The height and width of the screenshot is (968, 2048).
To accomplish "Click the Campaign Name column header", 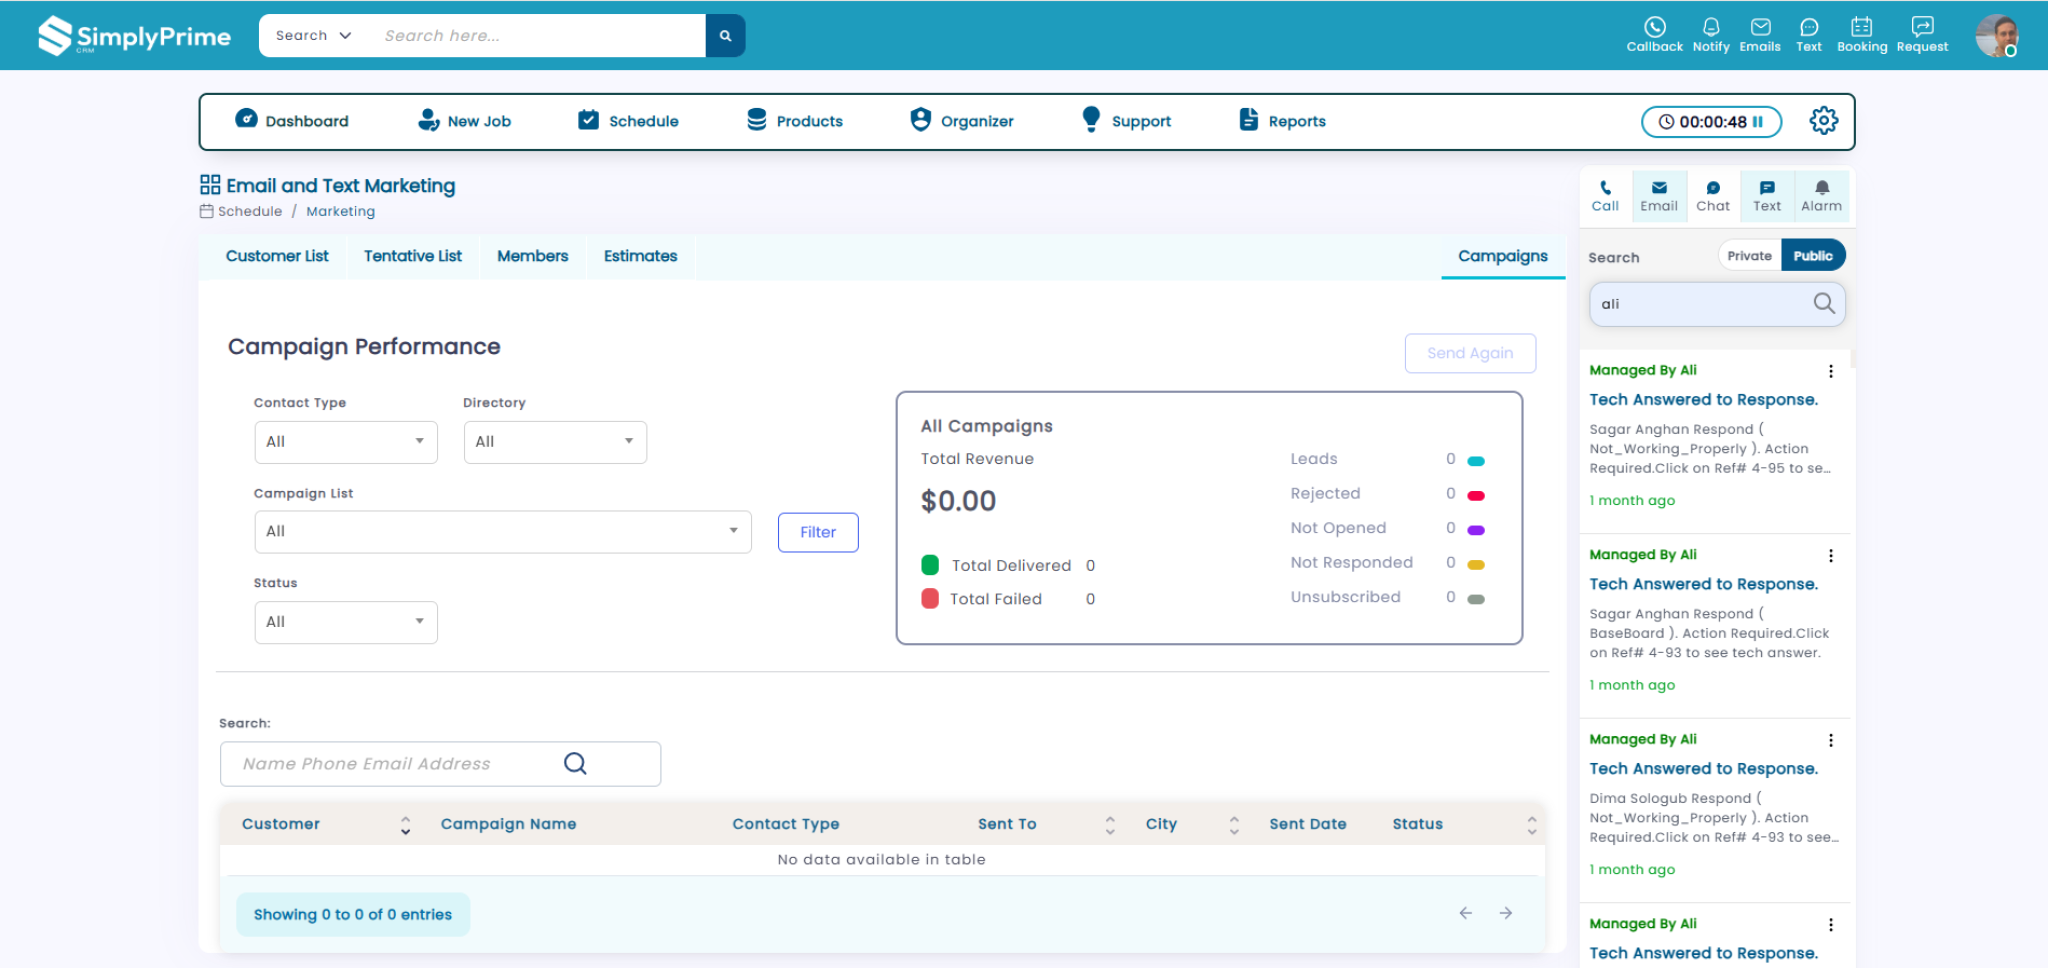I will pos(508,824).
